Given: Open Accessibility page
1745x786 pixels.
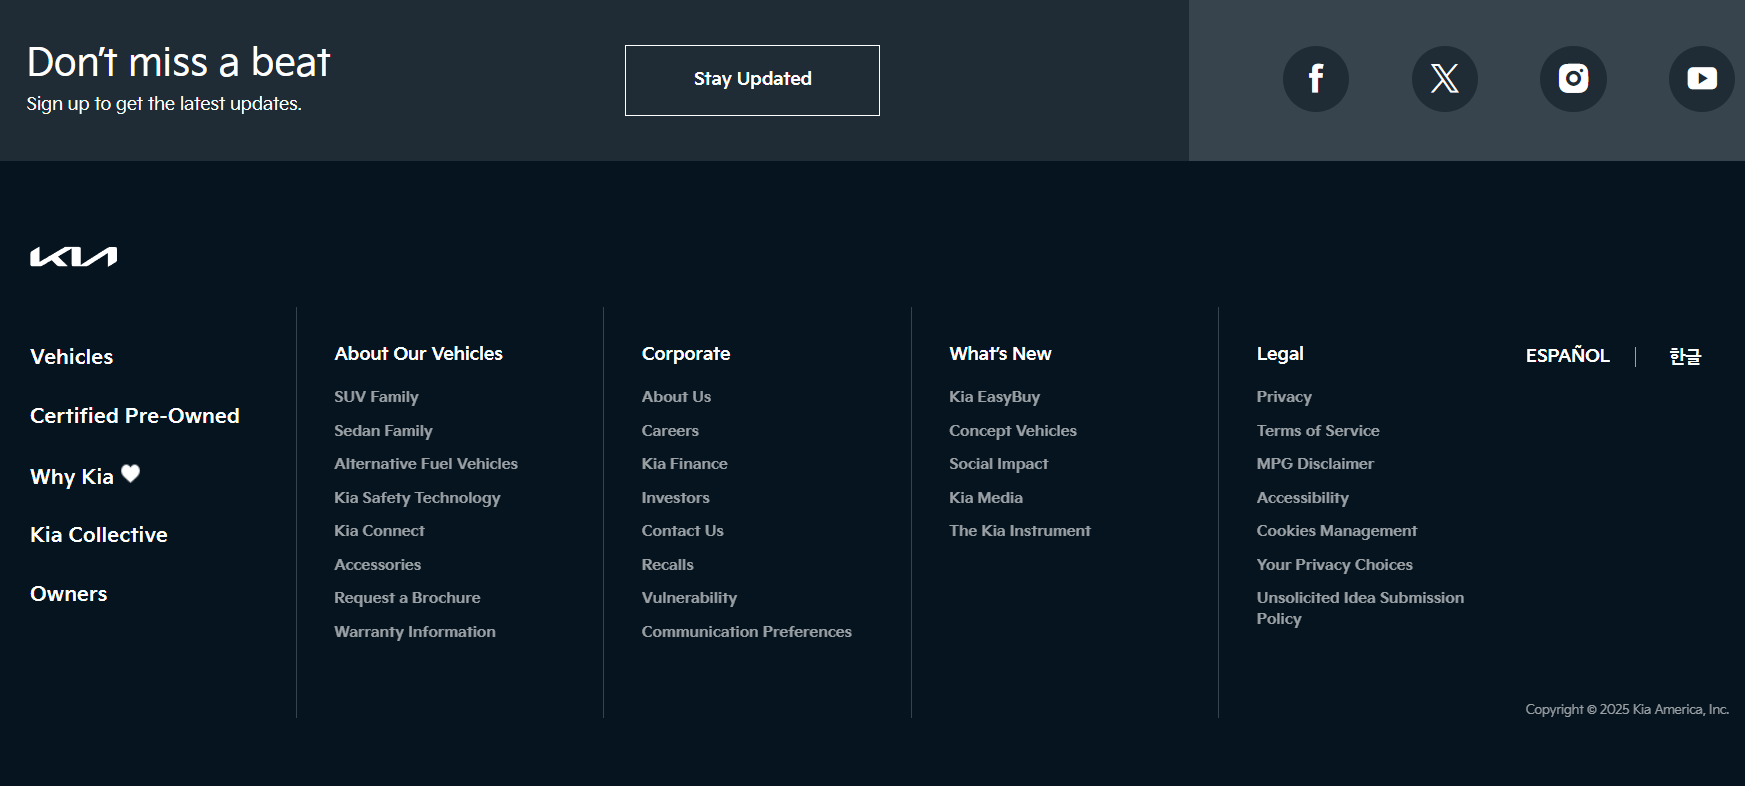Looking at the screenshot, I should click(x=1303, y=498).
